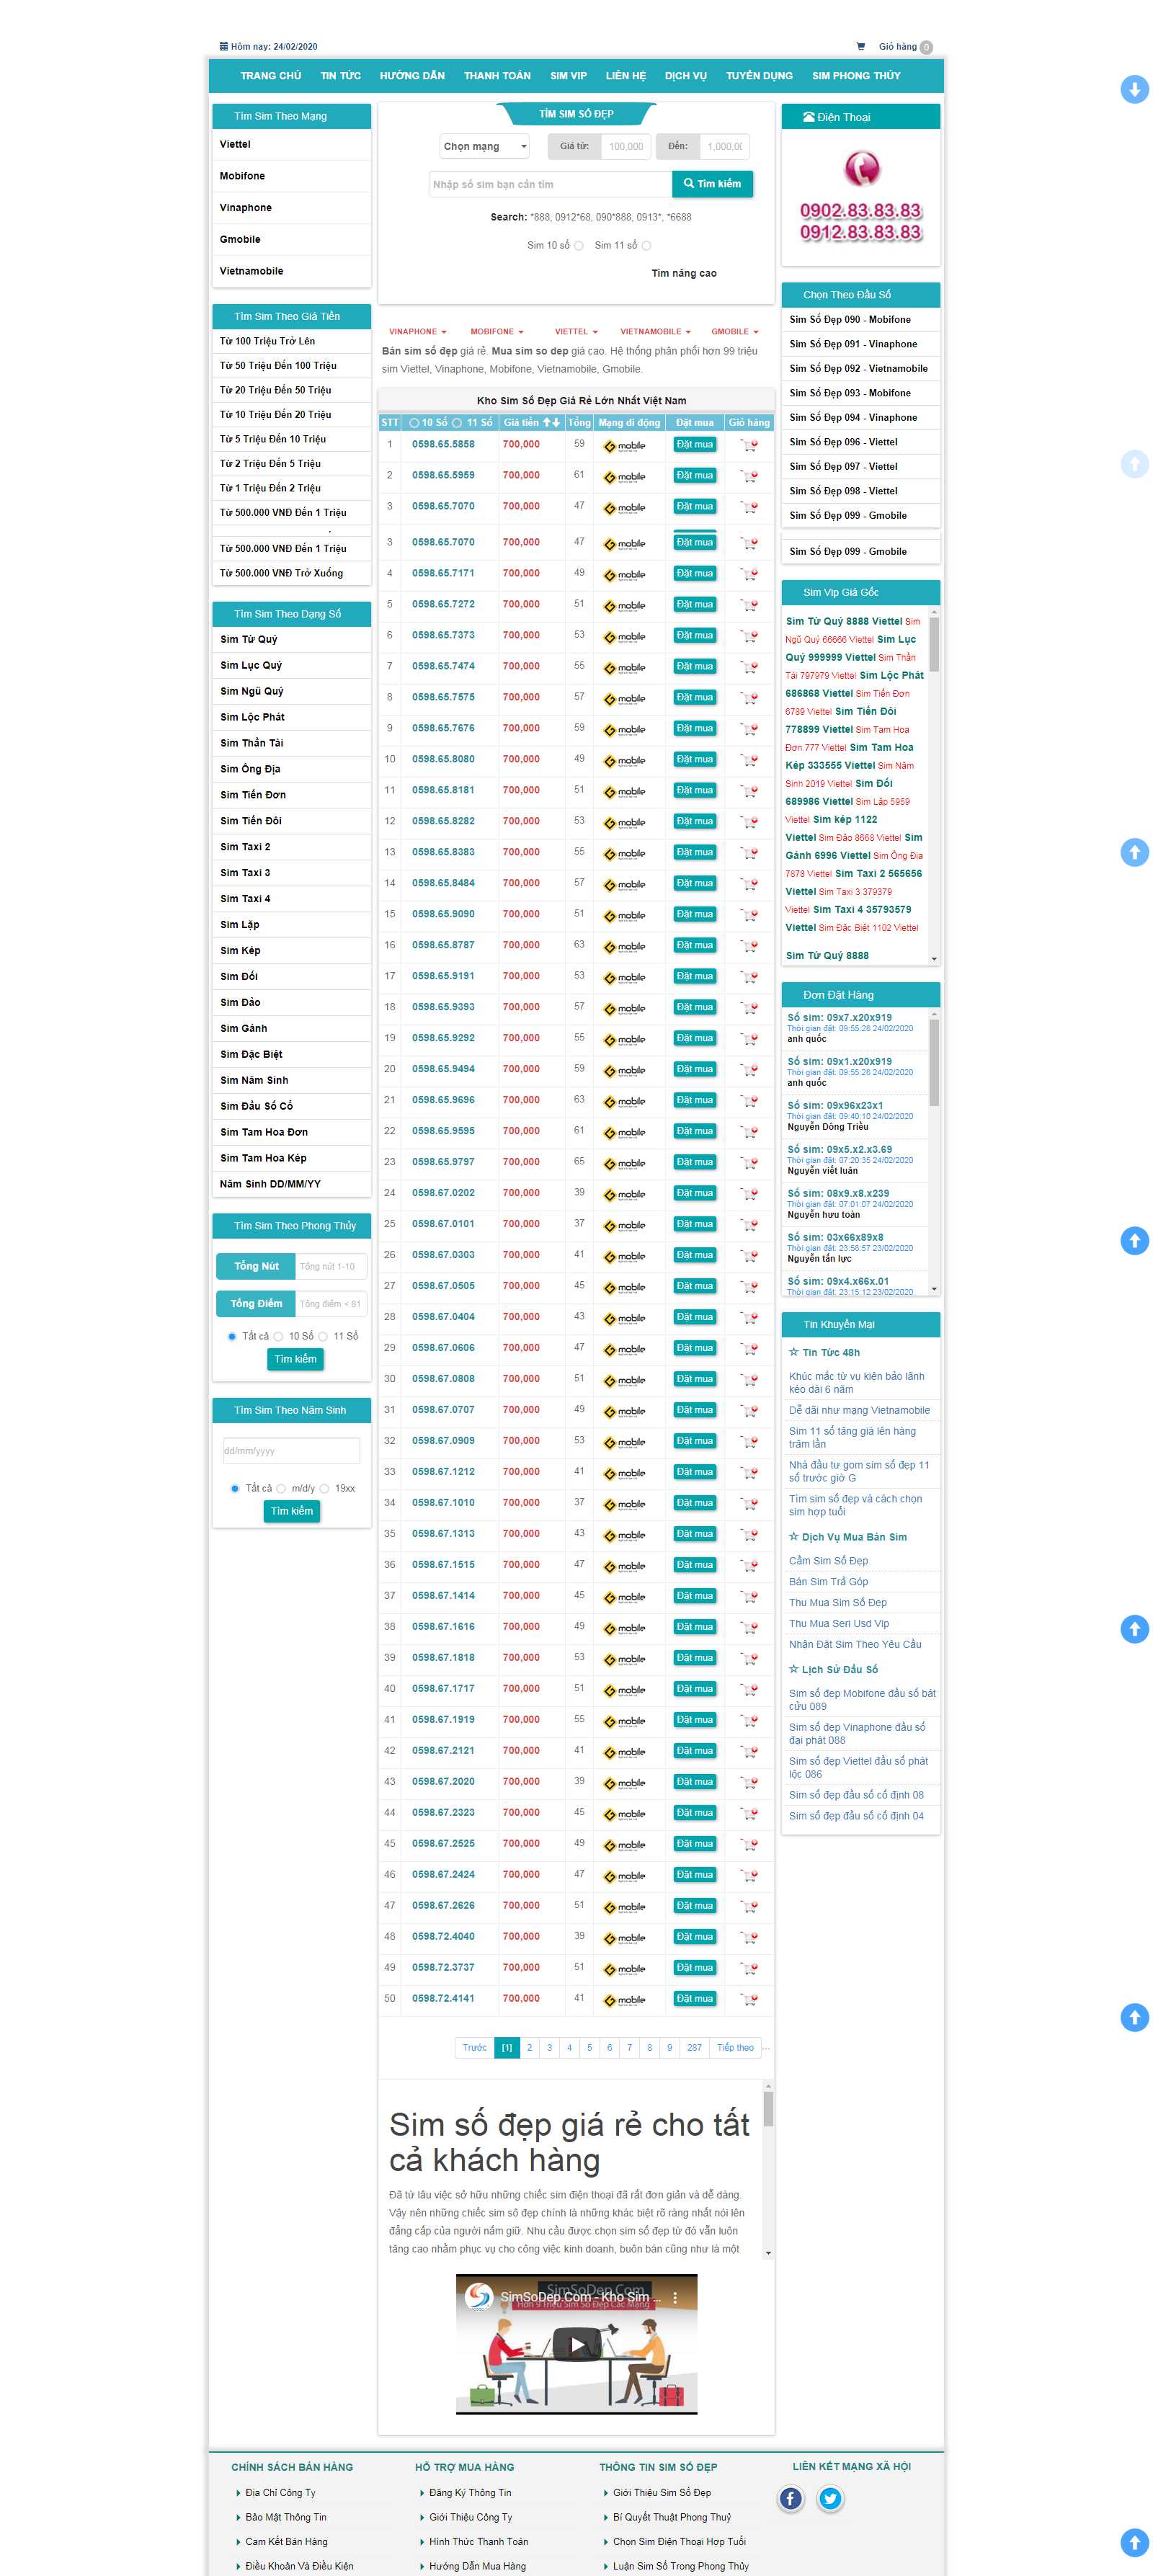Viewport: 1153px width, 2576px height.
Task: Go to page 2 in pagination
Action: (x=529, y=2048)
